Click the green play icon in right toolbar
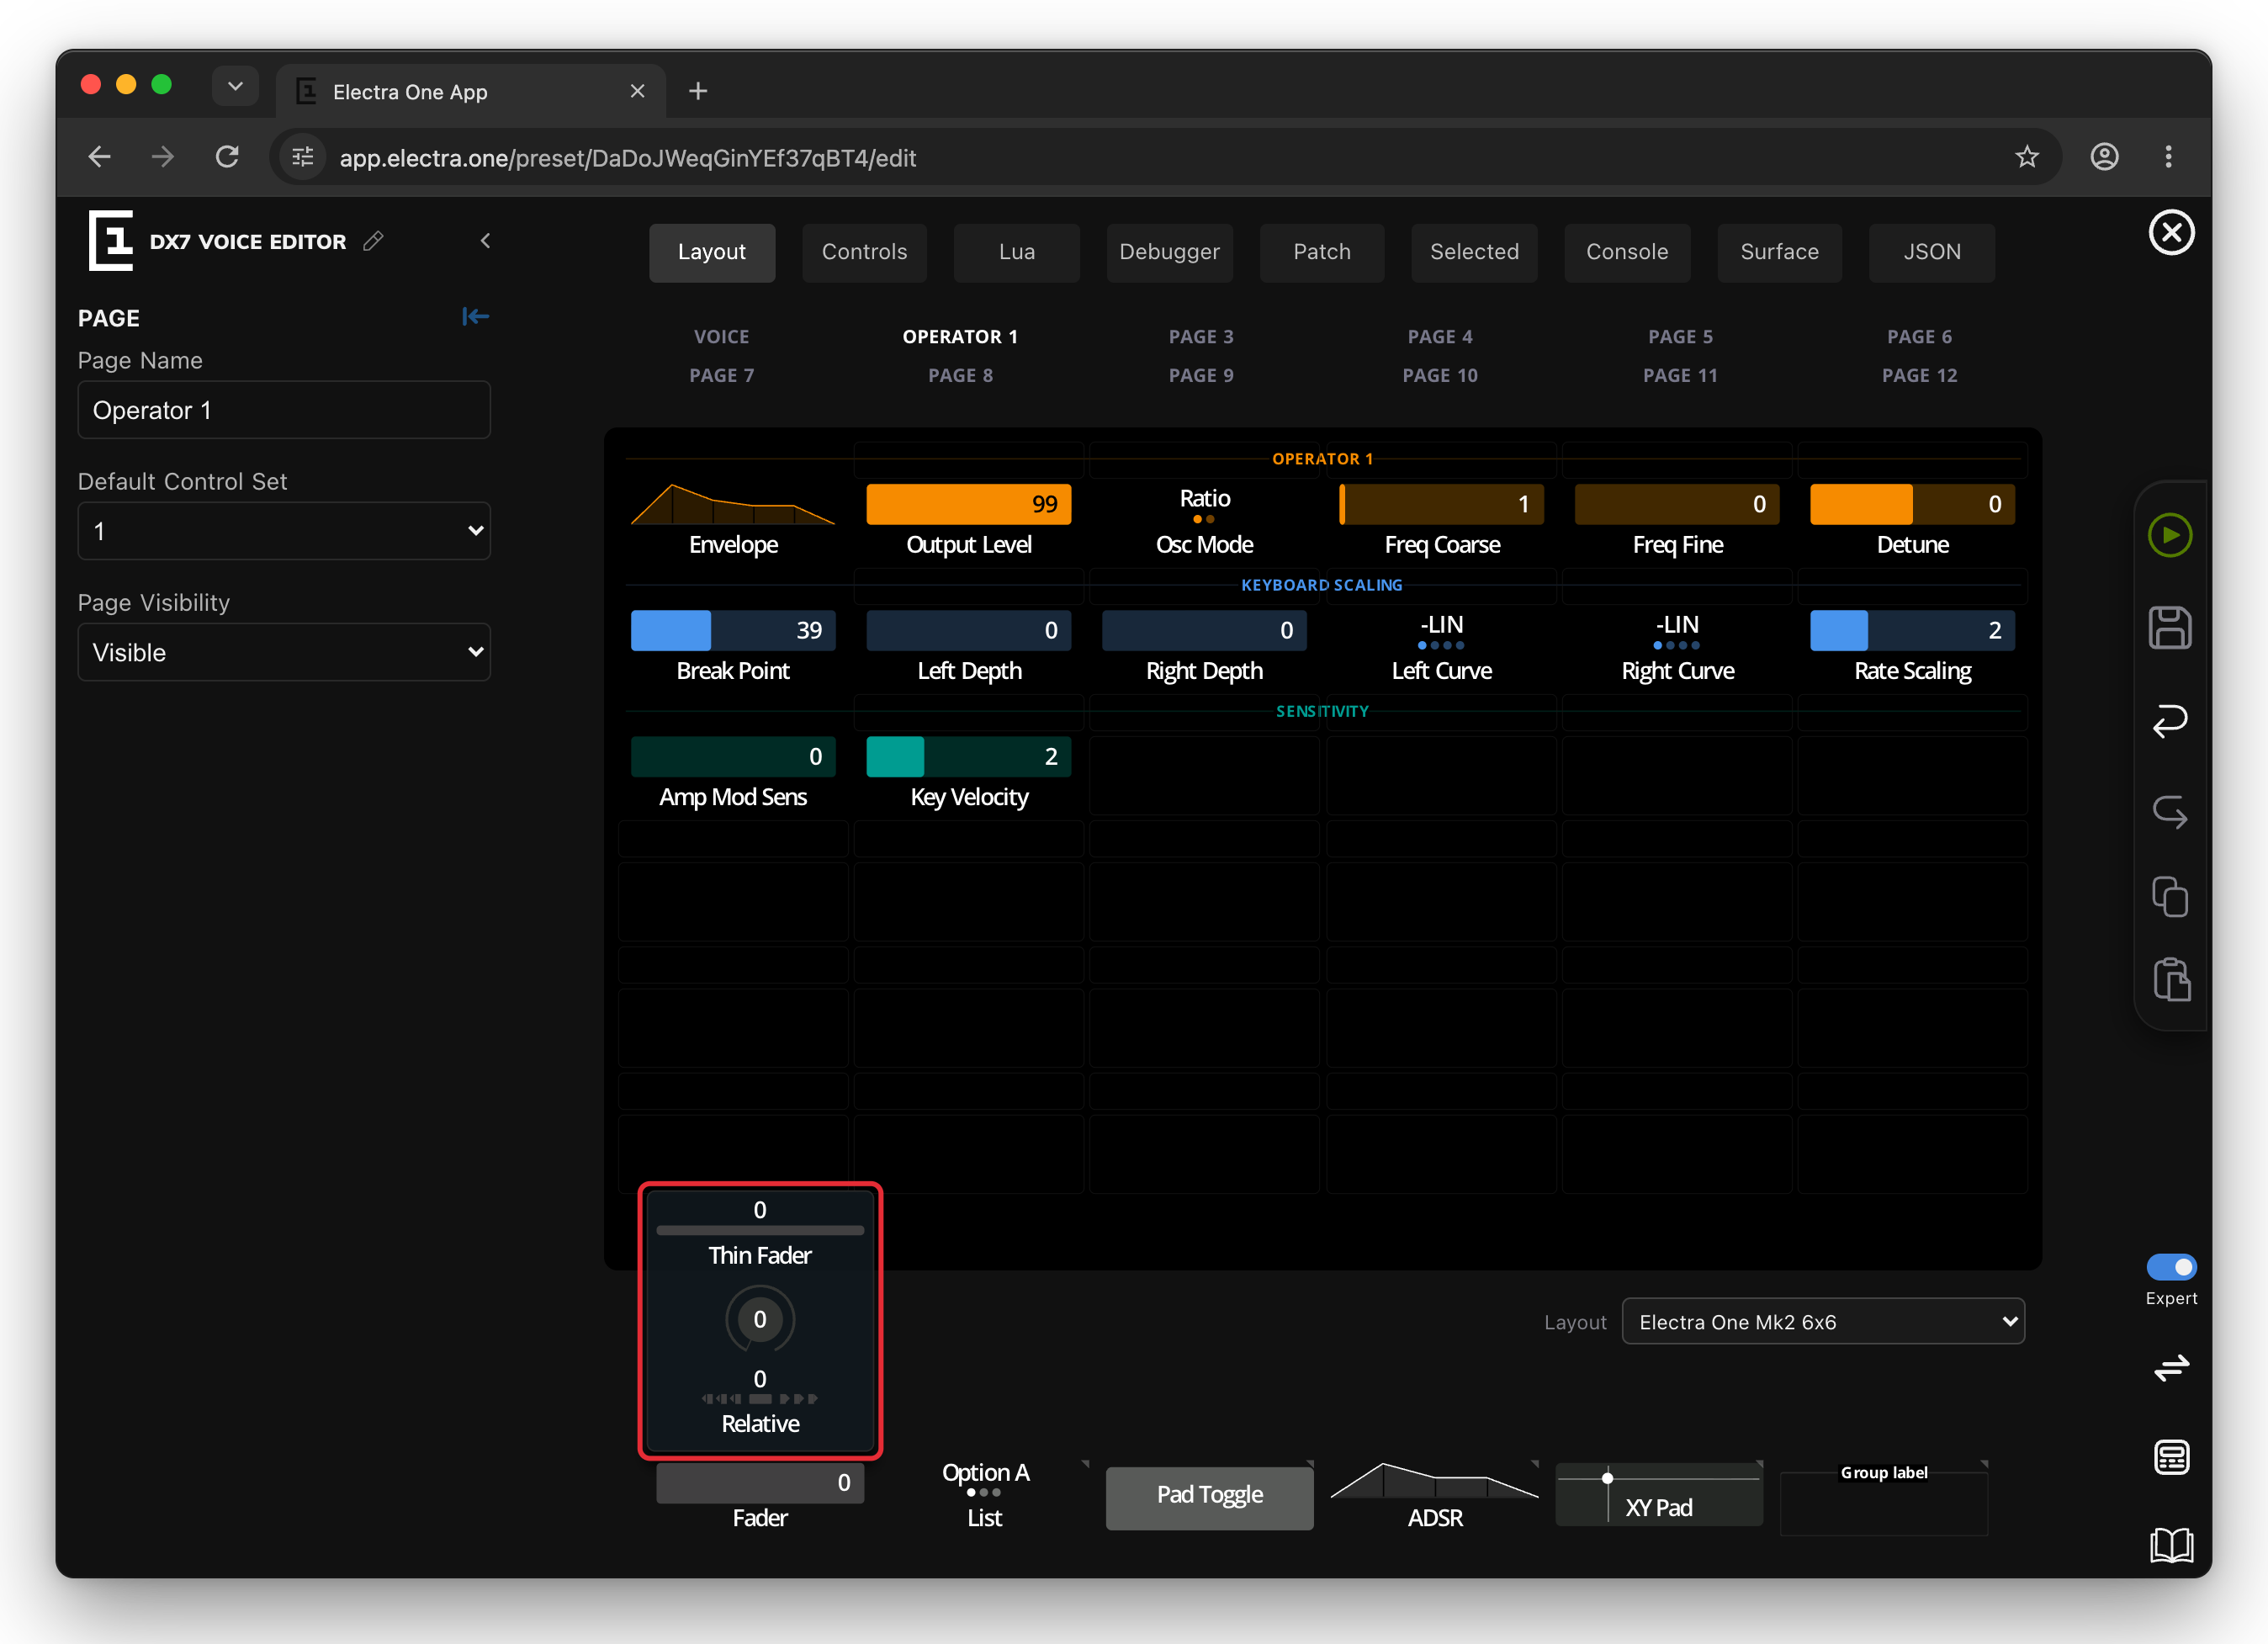This screenshot has width=2268, height=1644. (x=2170, y=535)
